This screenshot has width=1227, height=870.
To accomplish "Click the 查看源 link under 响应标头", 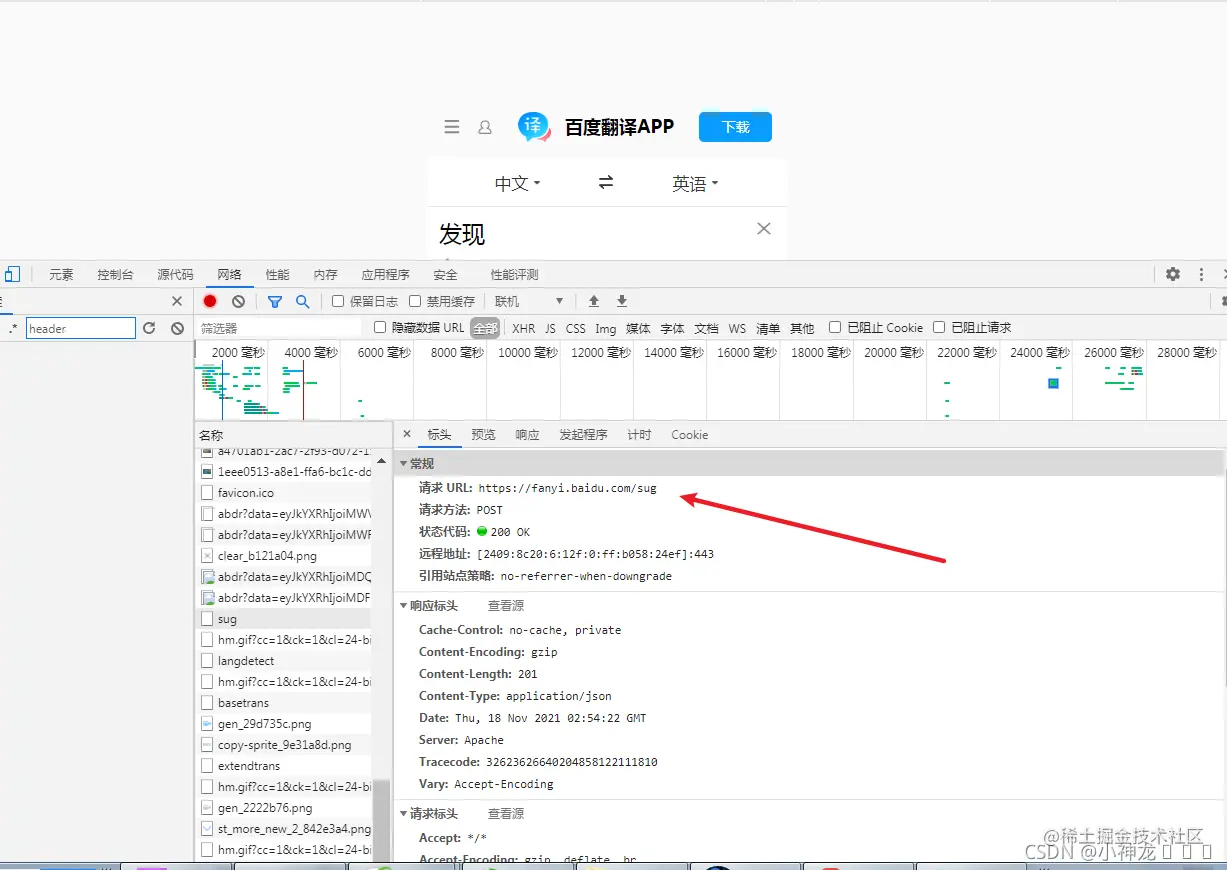I will click(x=505, y=605).
